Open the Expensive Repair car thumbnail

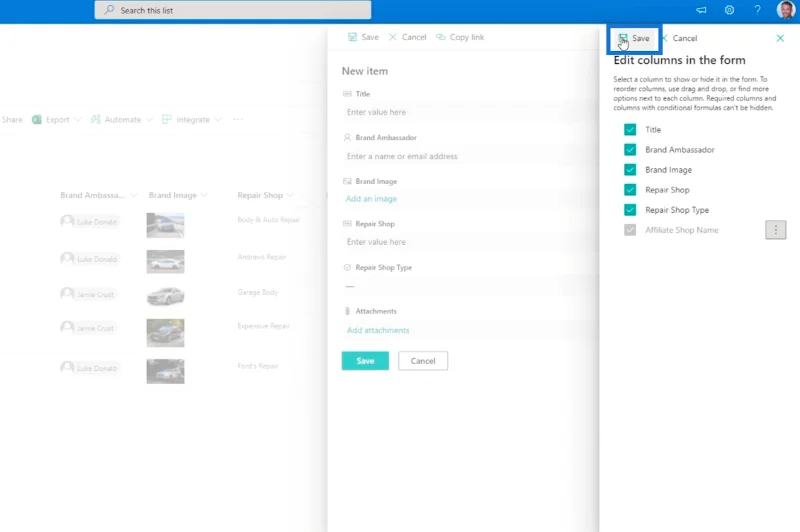tap(165, 333)
